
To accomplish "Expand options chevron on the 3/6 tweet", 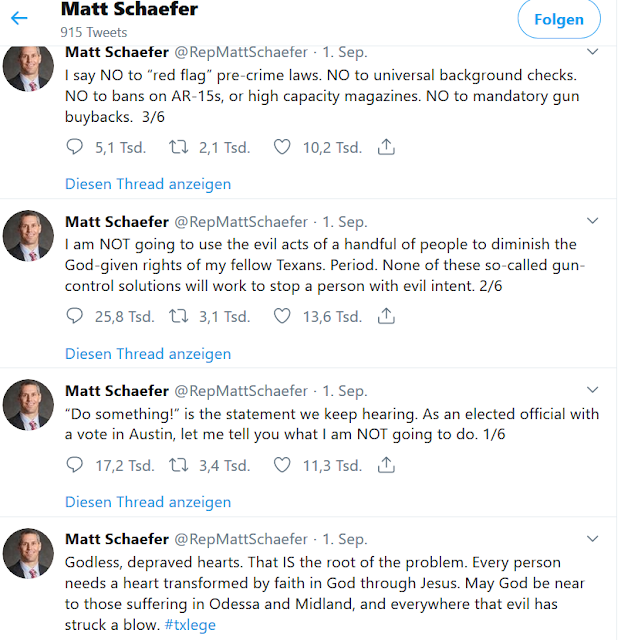I will point(592,51).
